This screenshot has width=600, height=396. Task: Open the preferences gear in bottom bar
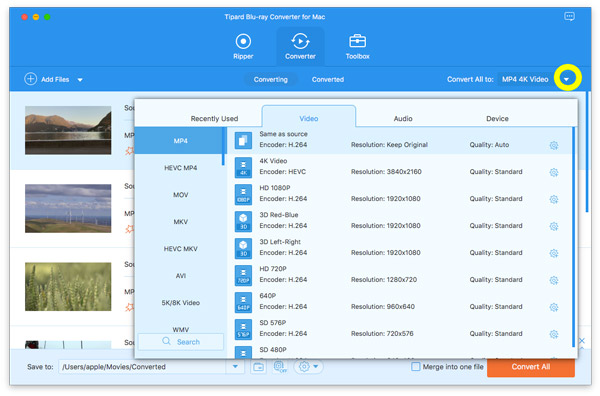[x=304, y=367]
